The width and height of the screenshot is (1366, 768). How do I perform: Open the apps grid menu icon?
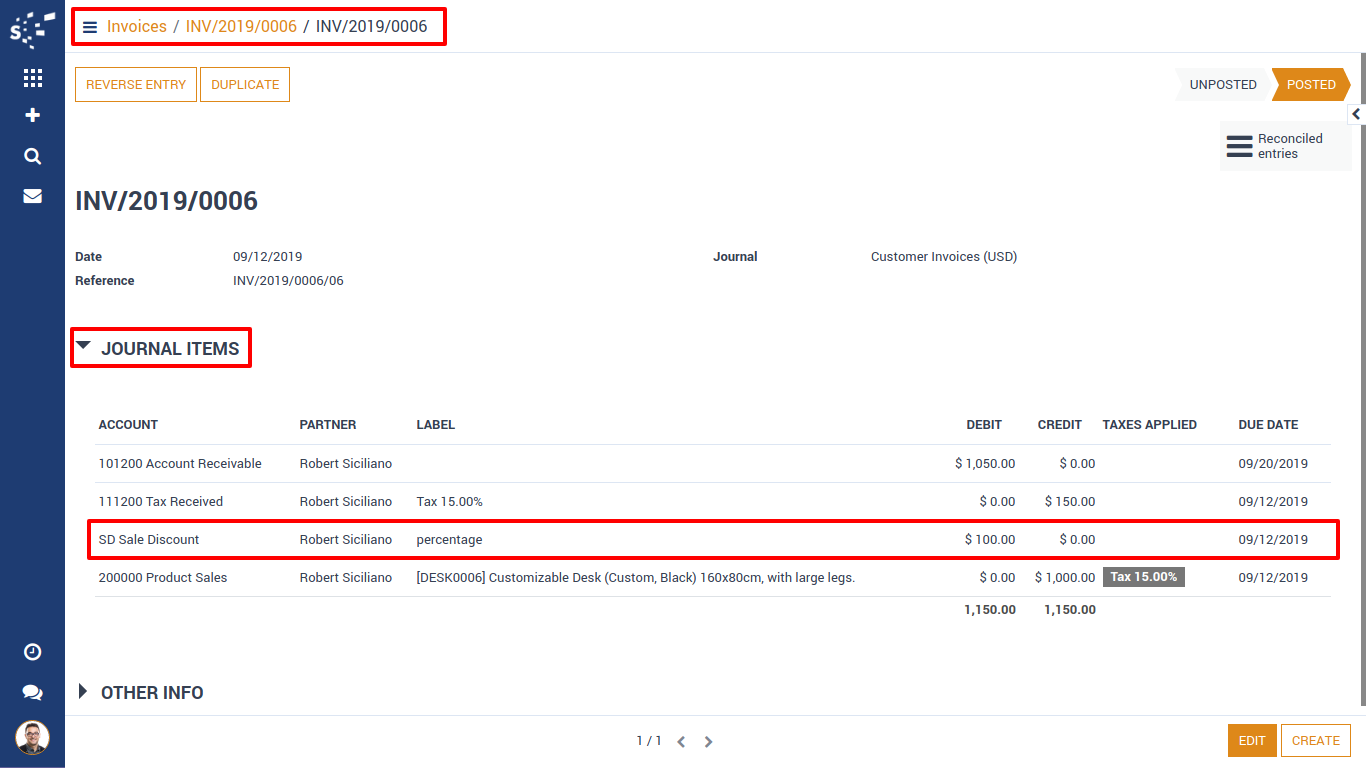[32, 78]
